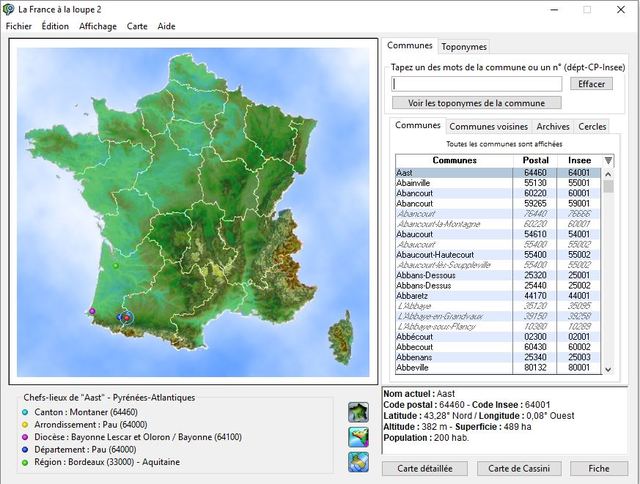Click the red commune marker on map
This screenshot has width=640, height=484.
coord(127,317)
